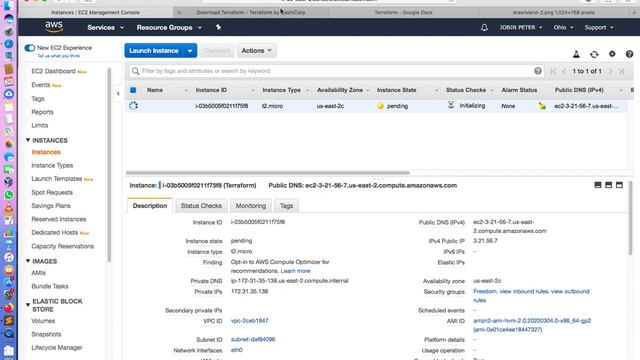Collapse the INSTANCES section
The height and width of the screenshot is (360, 640).
point(28,140)
